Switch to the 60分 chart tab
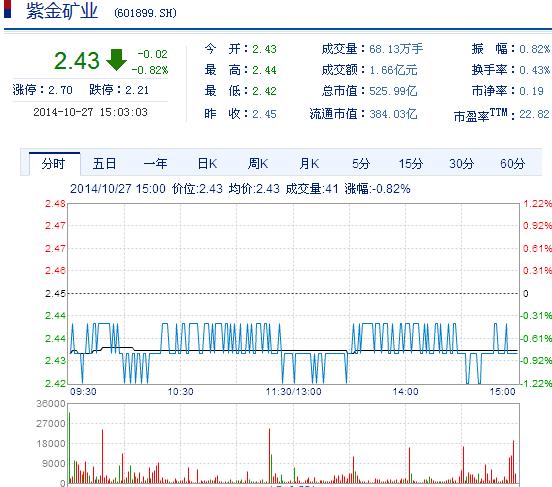This screenshot has height=487, width=552. (x=513, y=164)
